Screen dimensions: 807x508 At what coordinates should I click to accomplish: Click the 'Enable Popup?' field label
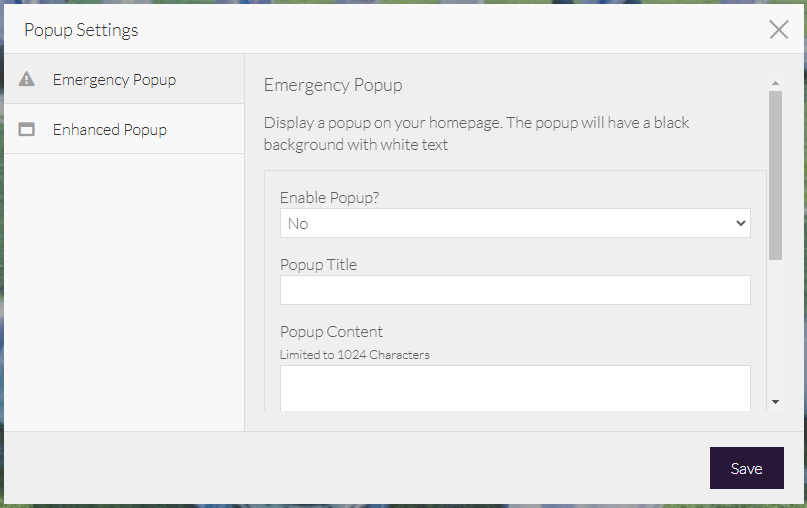(x=329, y=198)
